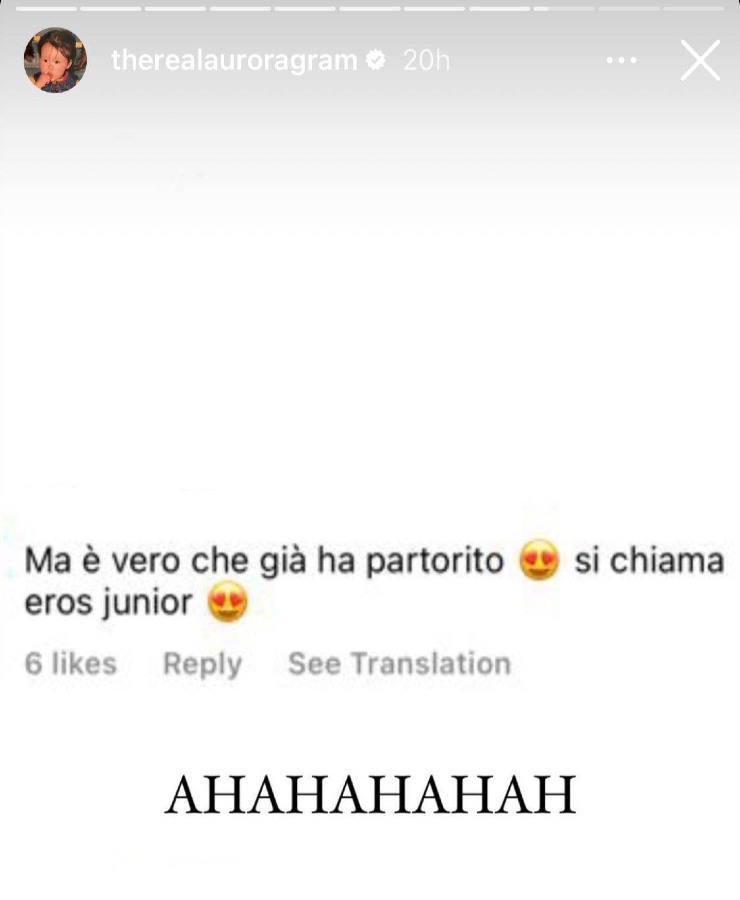Viewport: 740px width, 900px height.
Task: Click the verified badge beside the username
Action: [x=375, y=60]
